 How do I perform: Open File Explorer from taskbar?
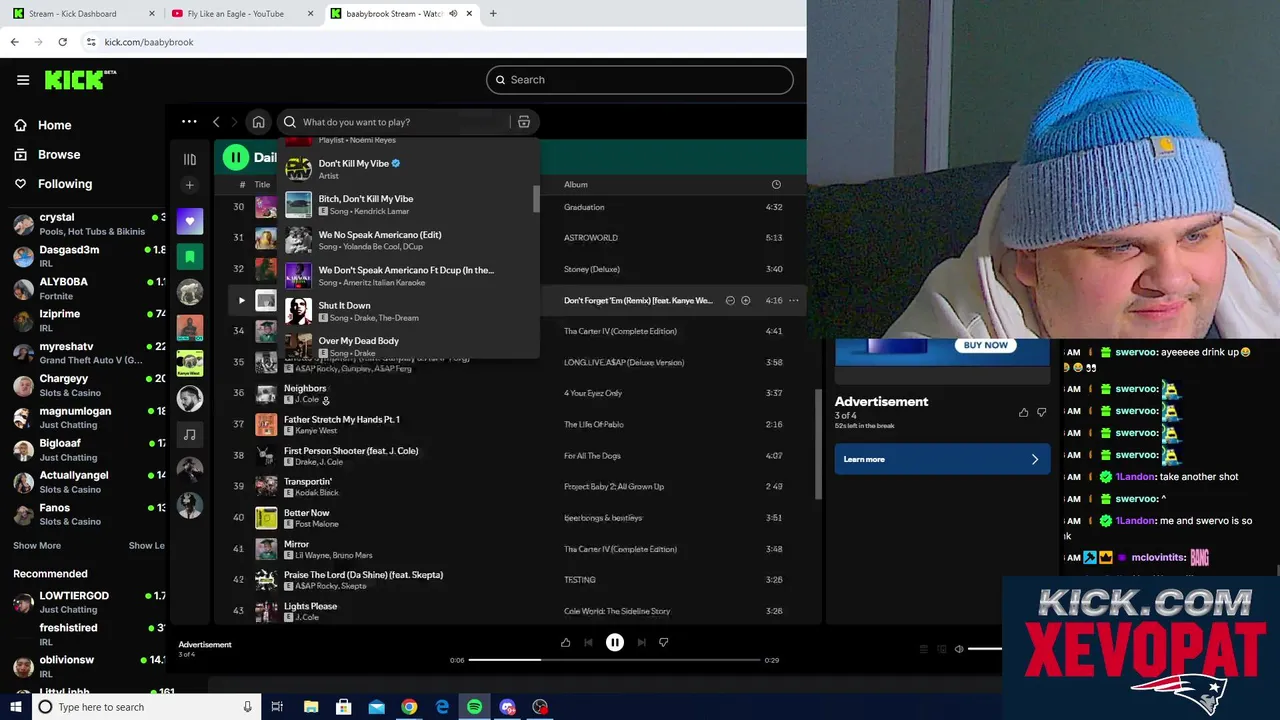tap(311, 707)
